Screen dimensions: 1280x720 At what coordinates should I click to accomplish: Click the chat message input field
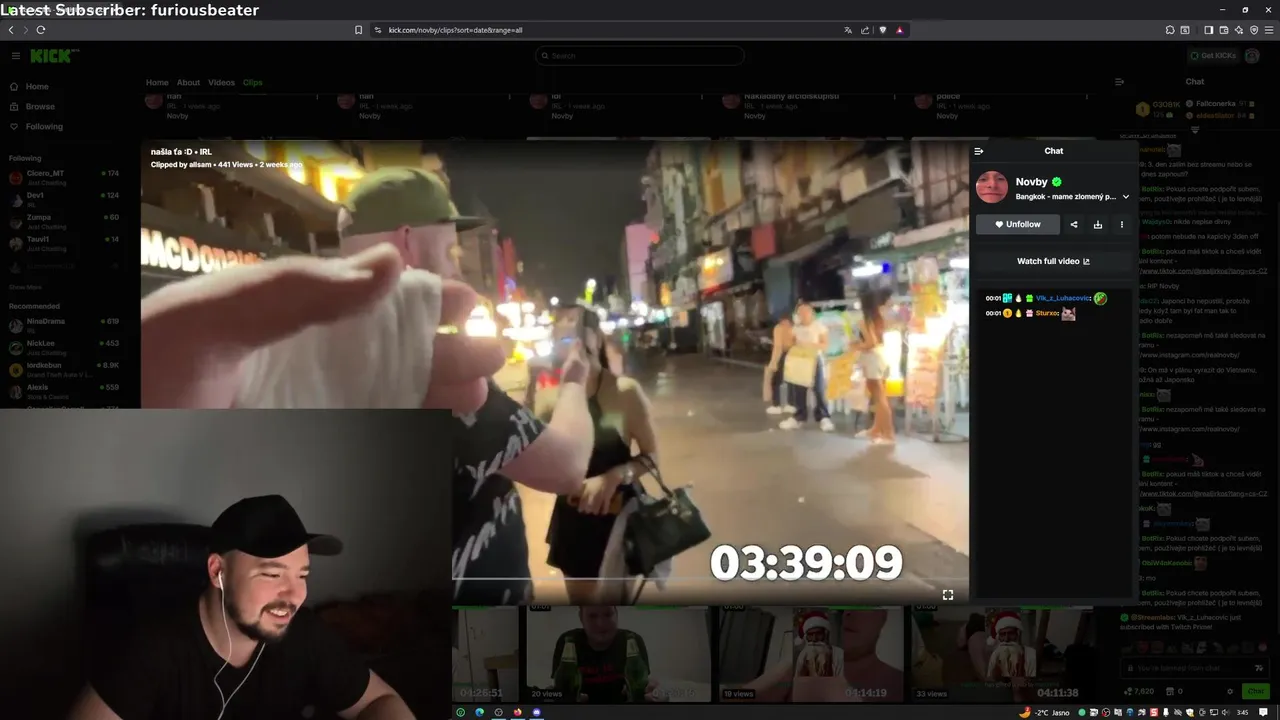1194,668
